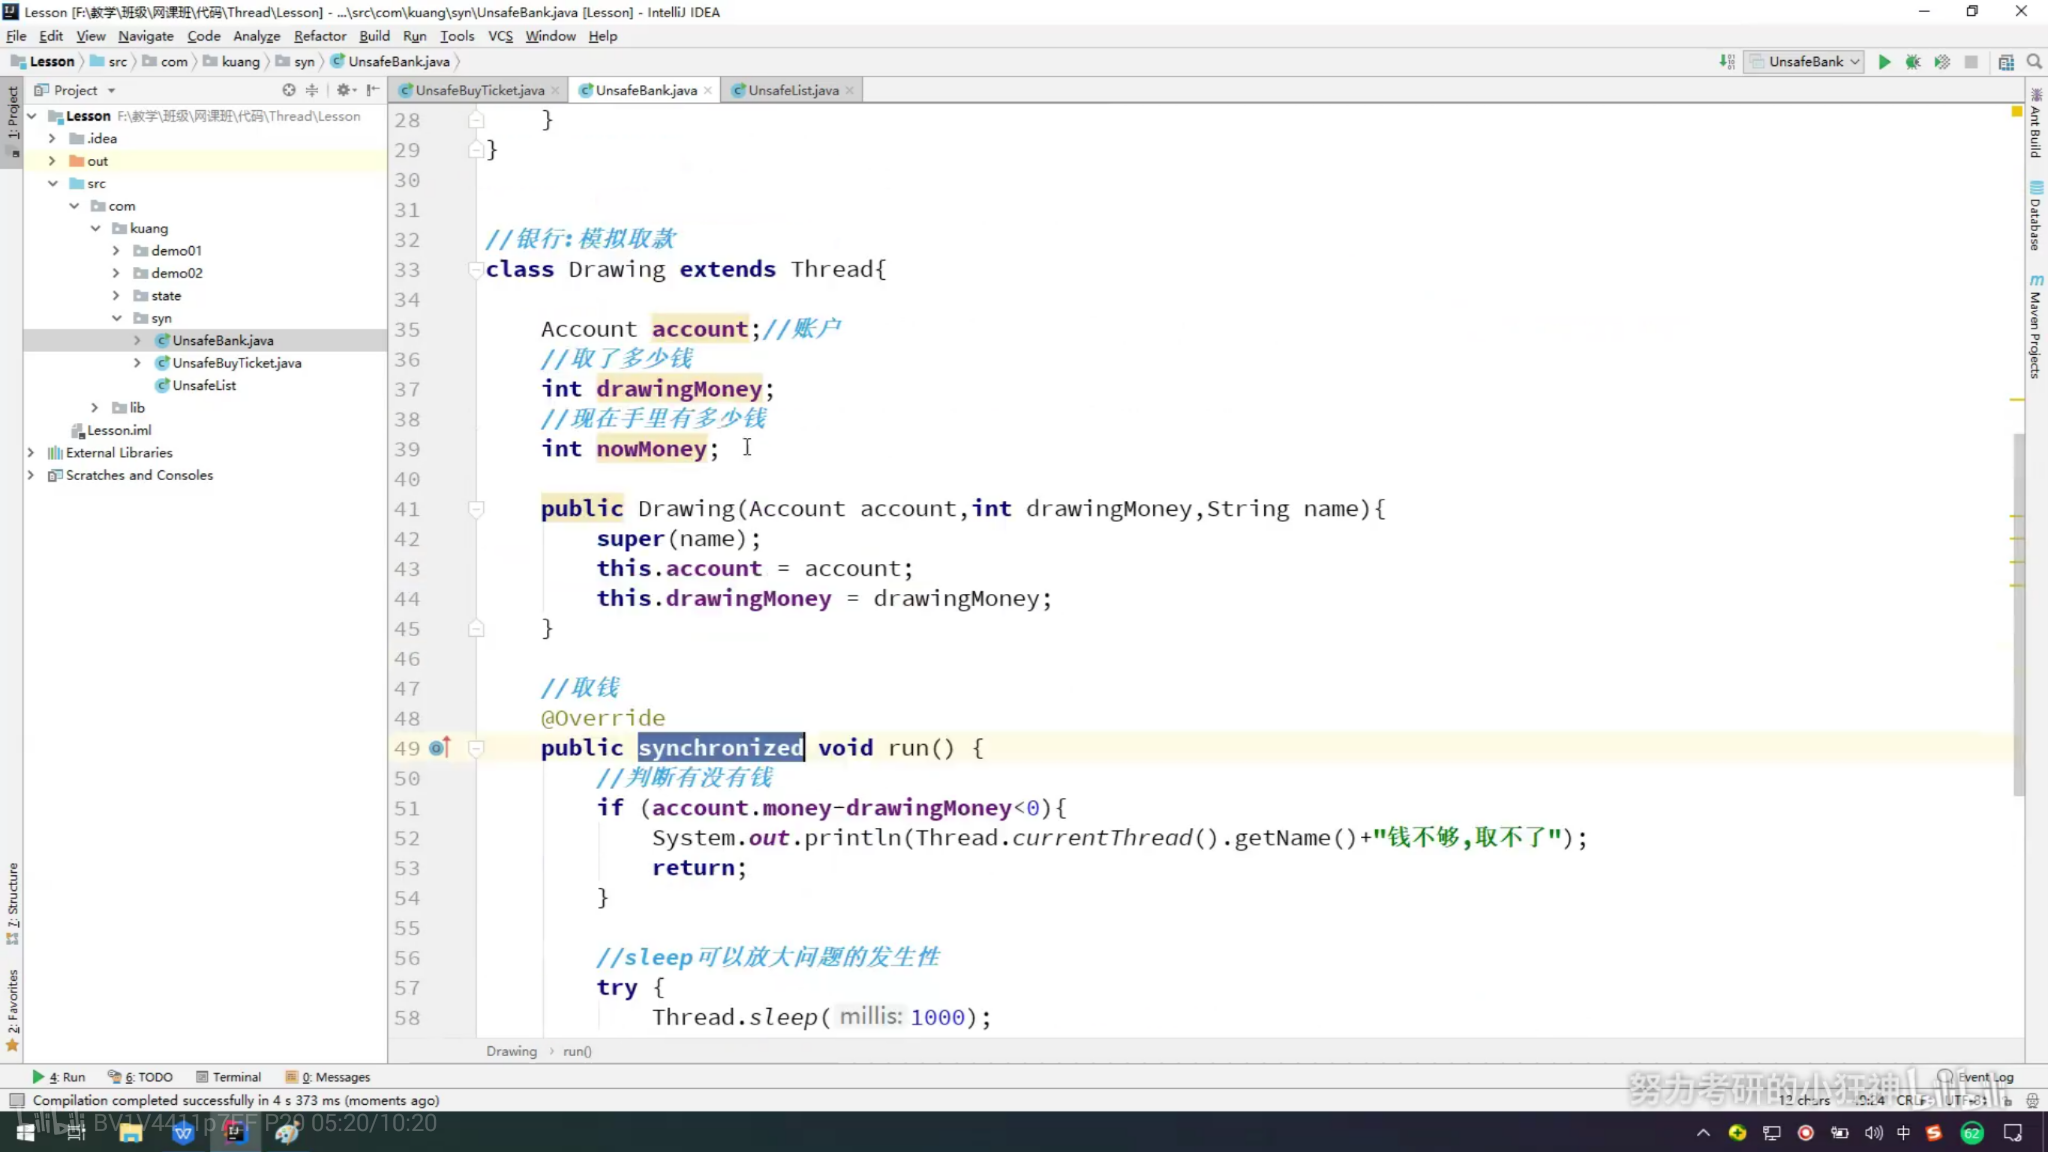Click the editor vertical scrollbar
Viewport: 2048px width, 1152px height.
click(2018, 615)
